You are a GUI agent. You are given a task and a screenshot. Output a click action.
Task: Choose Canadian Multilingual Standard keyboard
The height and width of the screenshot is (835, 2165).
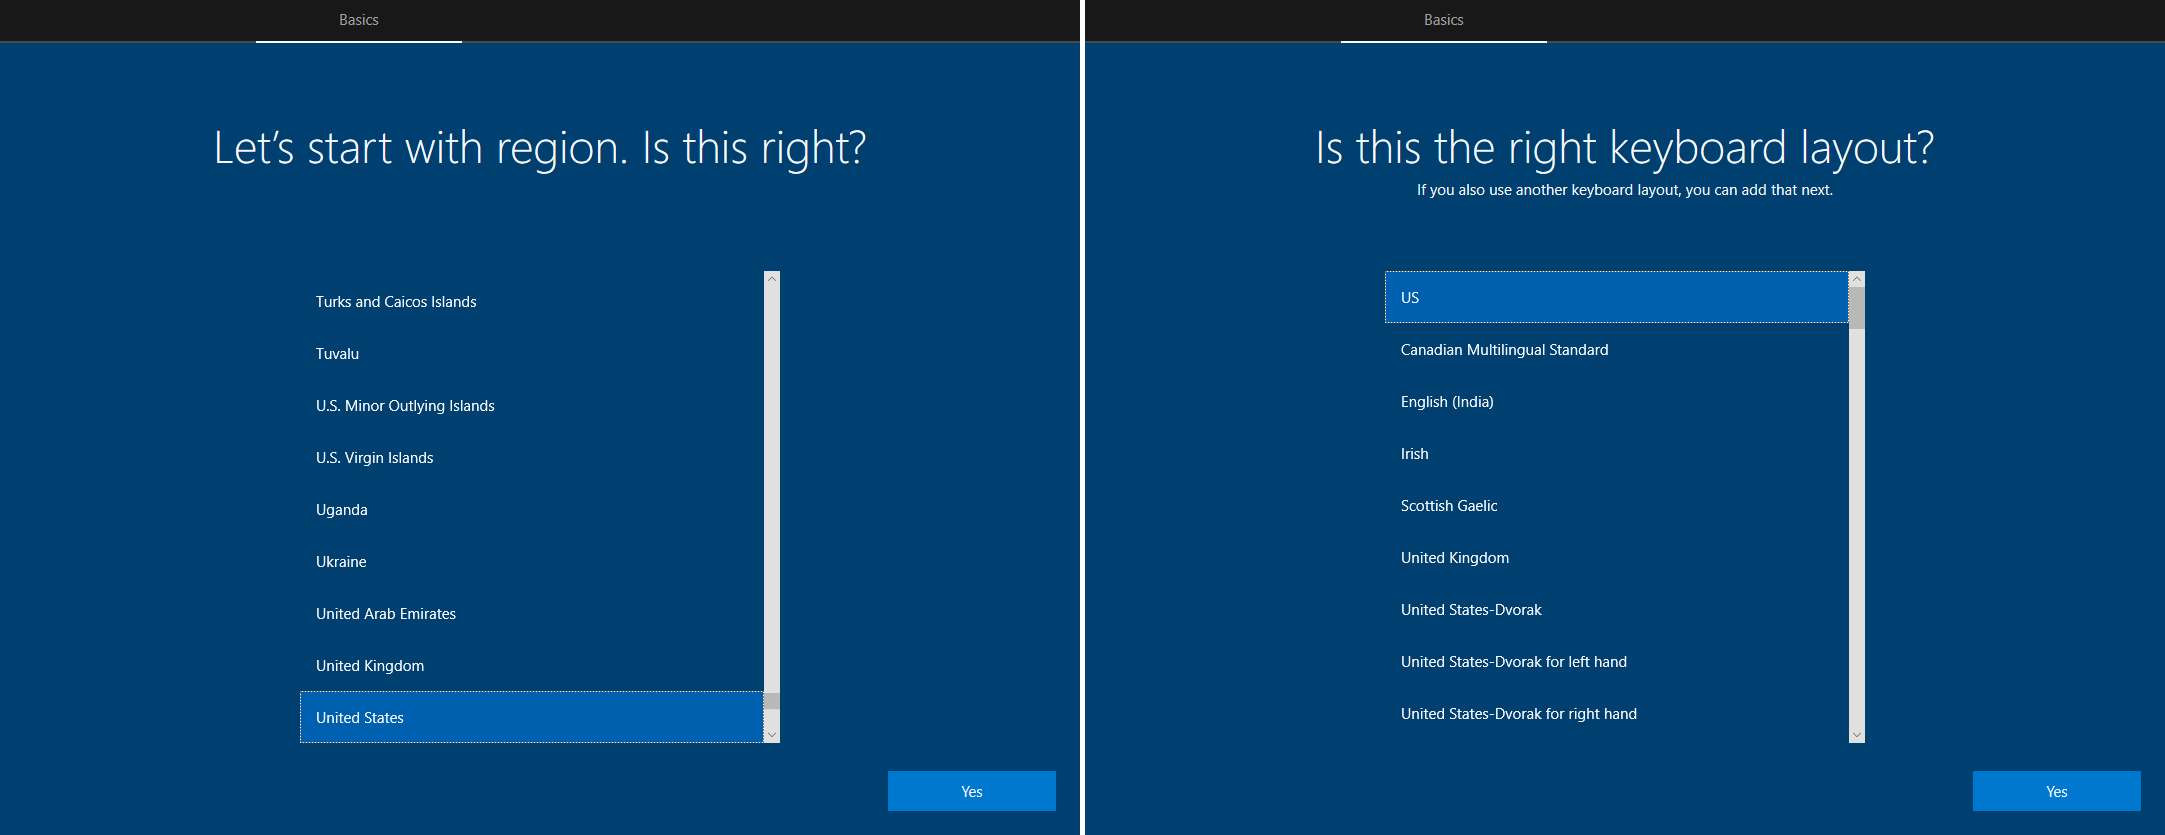click(1617, 350)
